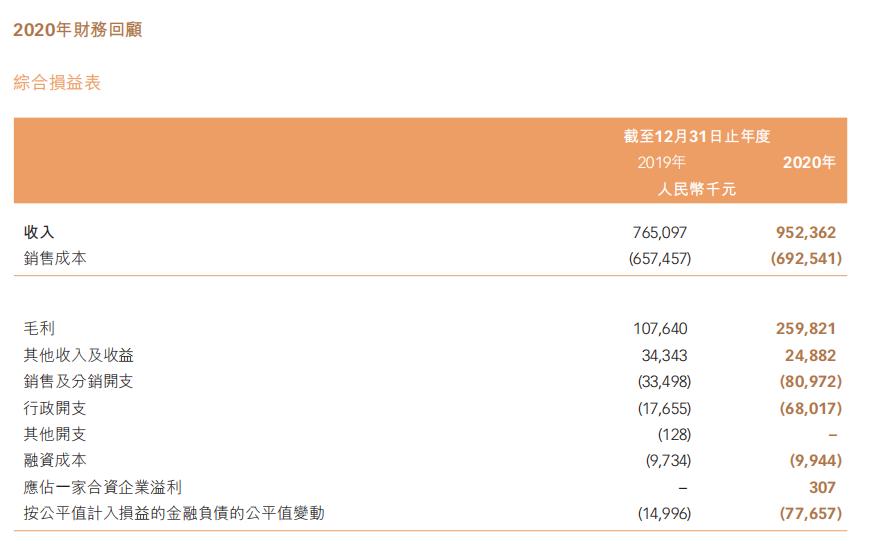Click the 2019 revenue value 765,097
The height and width of the screenshot is (552, 881).
point(660,232)
